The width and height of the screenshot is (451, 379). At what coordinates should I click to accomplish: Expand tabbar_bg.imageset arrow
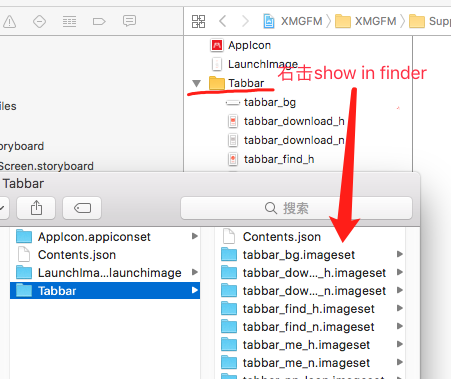400,254
